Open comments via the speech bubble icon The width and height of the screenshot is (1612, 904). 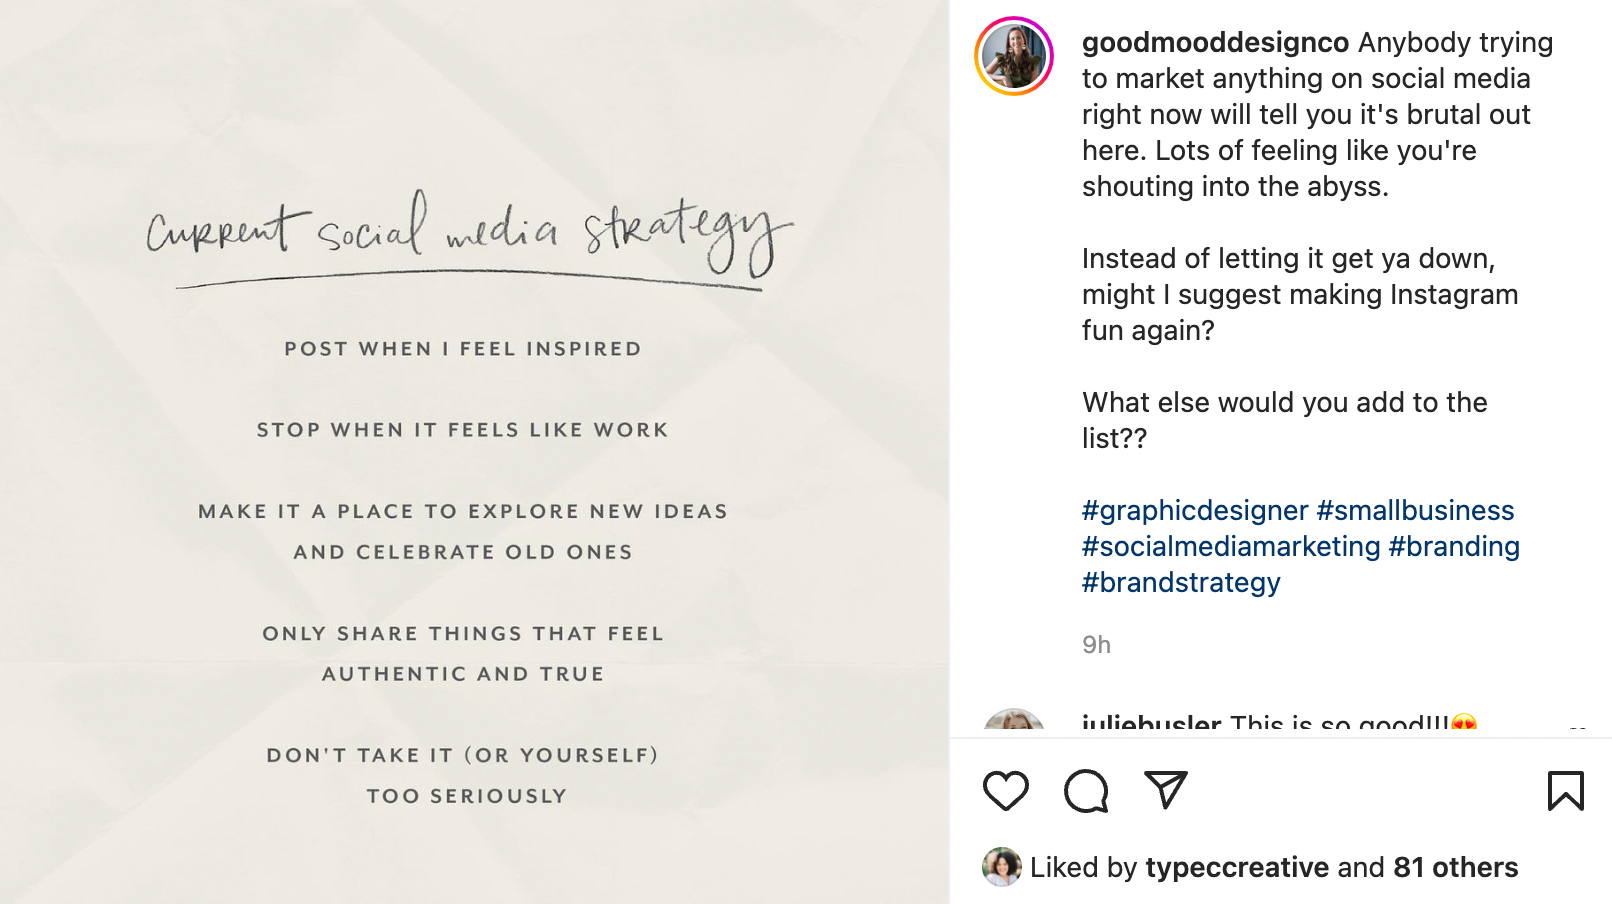1085,791
